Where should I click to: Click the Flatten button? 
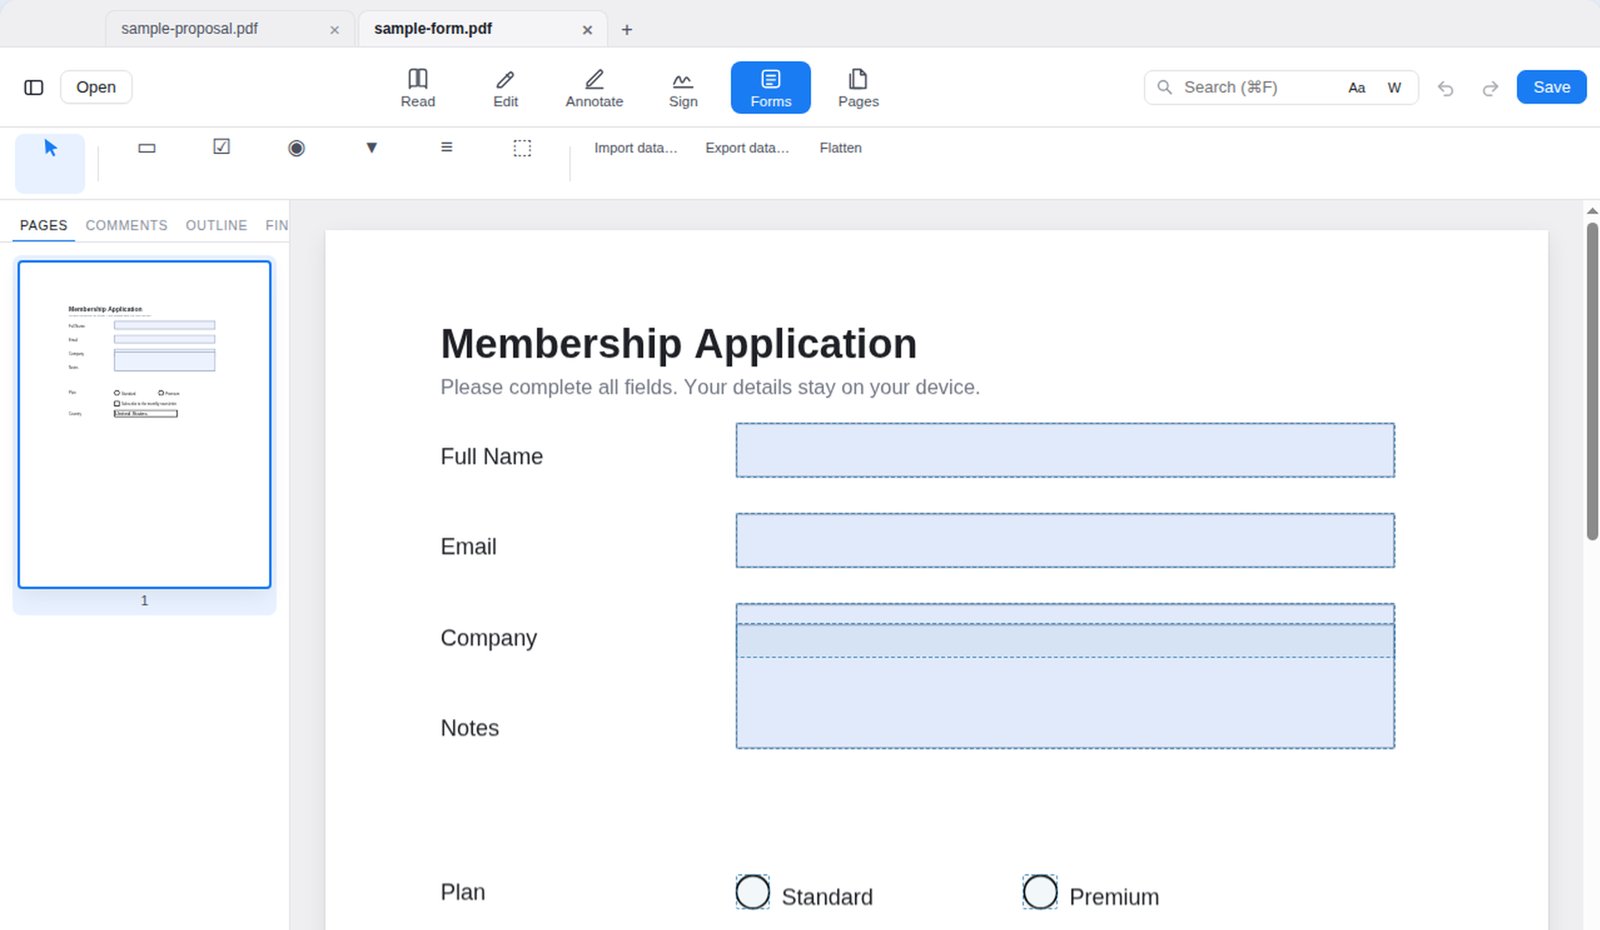841,148
